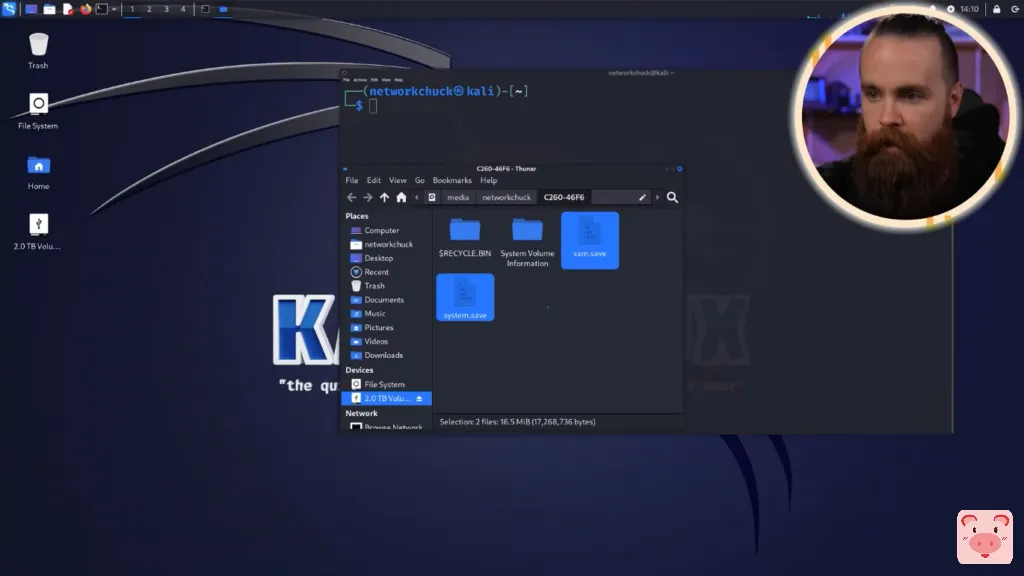The height and width of the screenshot is (576, 1024).
Task: Open the Go menu in Thunar
Action: [419, 180]
